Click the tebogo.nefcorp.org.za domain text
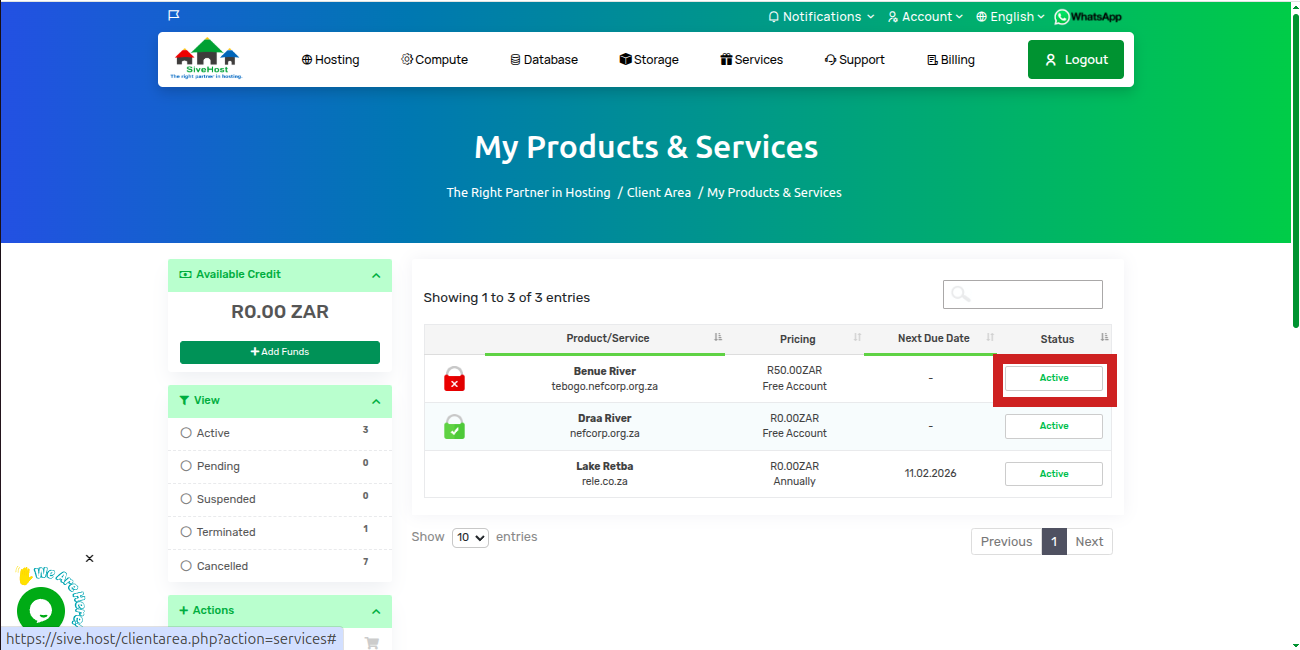The height and width of the screenshot is (650, 1300). [x=605, y=386]
